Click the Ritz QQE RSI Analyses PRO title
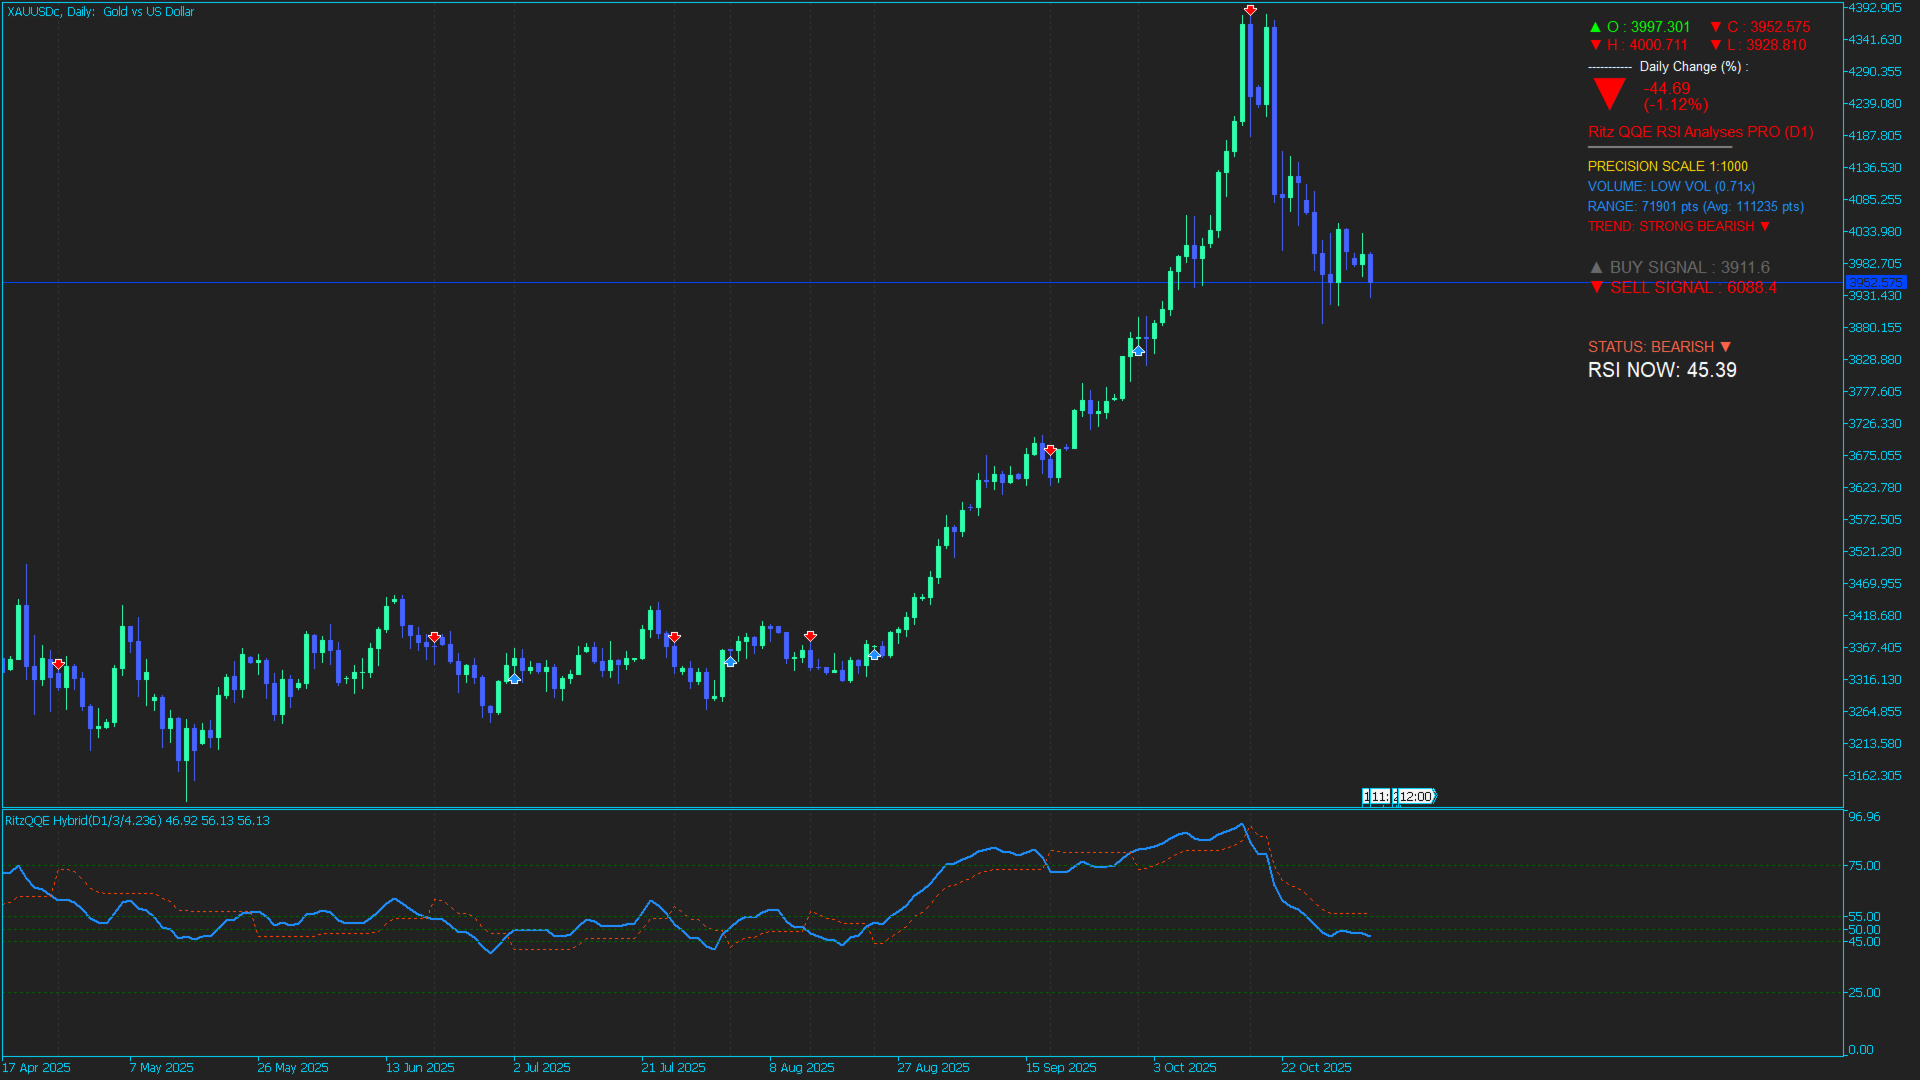The image size is (1920, 1080). pos(1700,132)
